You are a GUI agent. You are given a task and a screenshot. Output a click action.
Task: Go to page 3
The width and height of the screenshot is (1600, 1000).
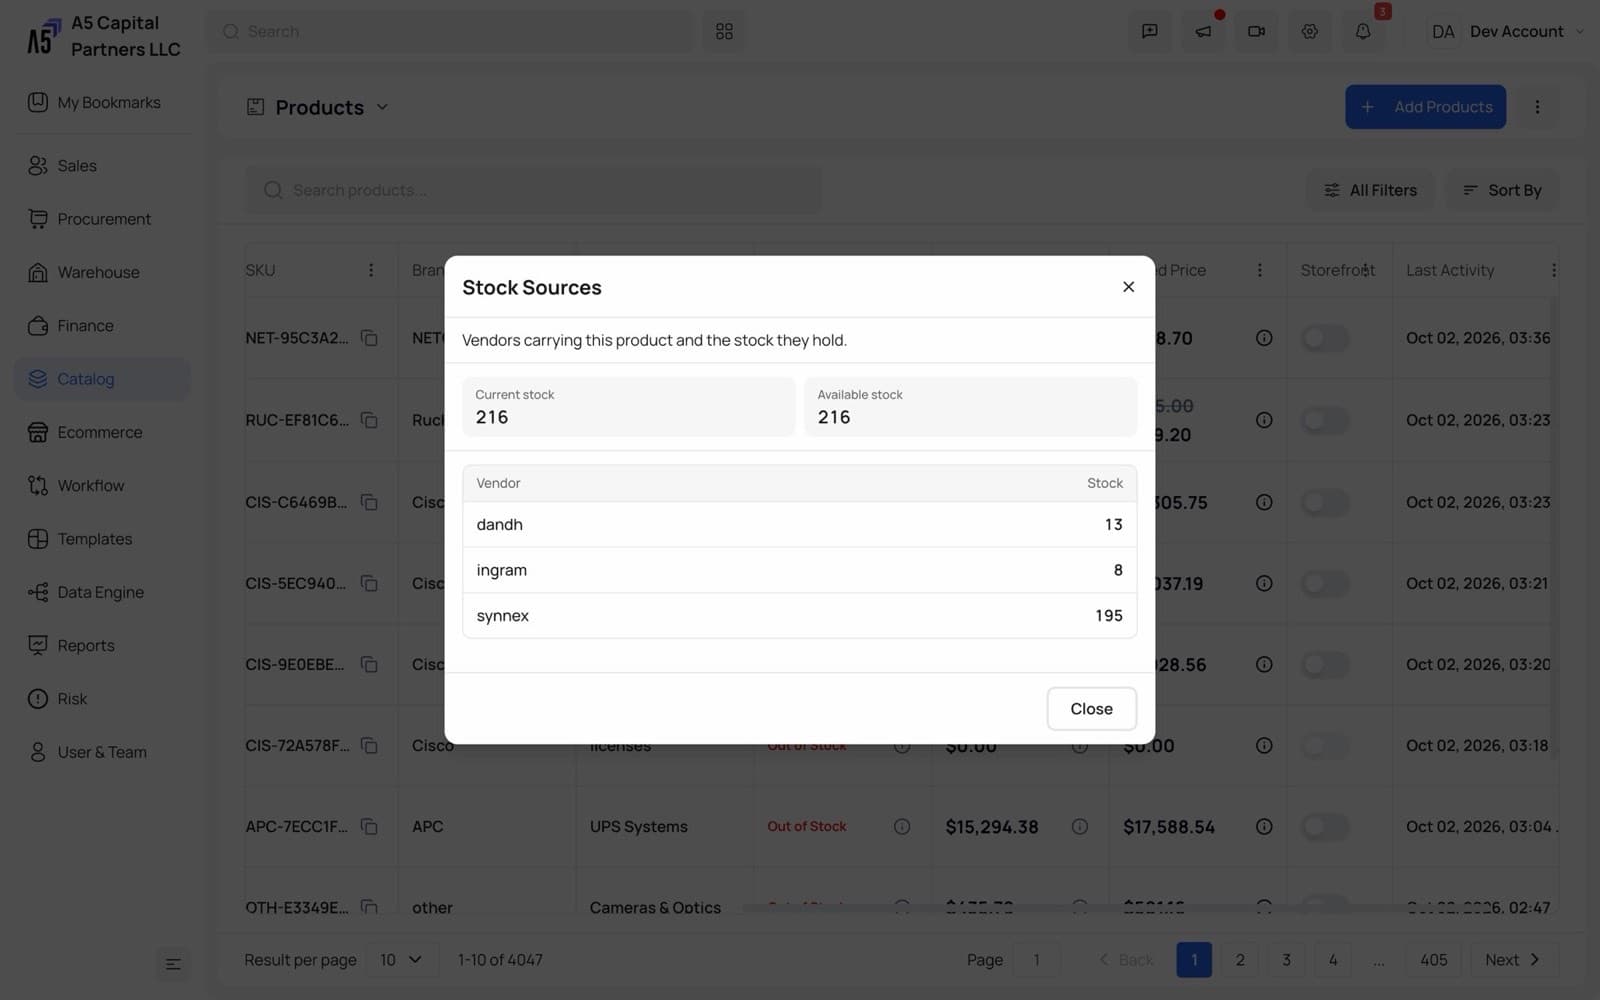[1286, 960]
